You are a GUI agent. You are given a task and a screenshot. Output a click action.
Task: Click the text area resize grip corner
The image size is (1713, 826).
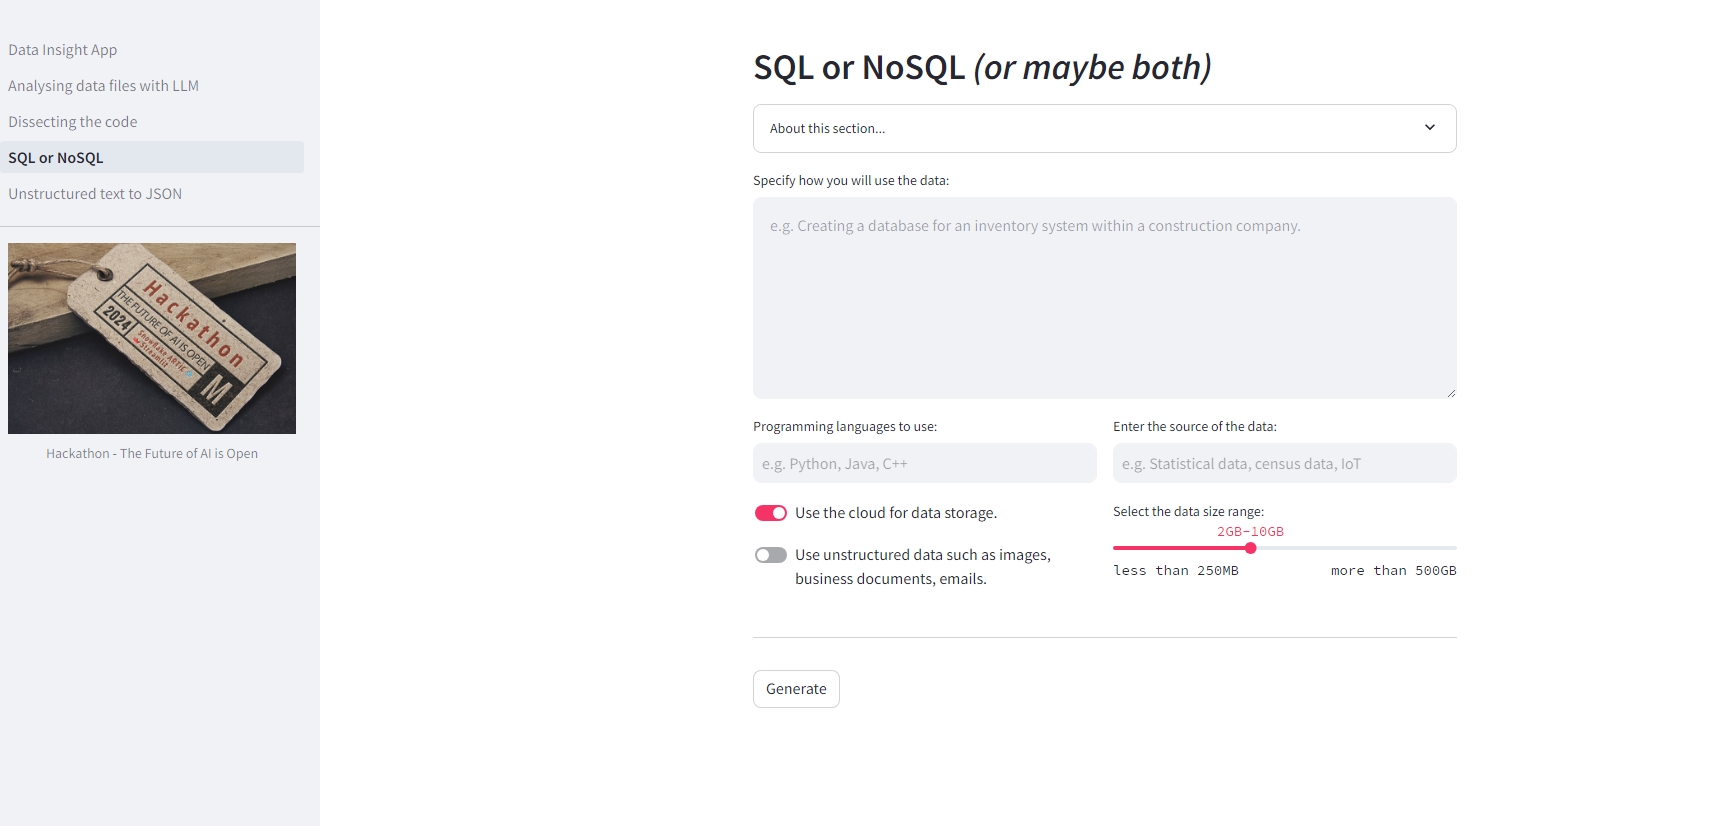pos(1451,393)
